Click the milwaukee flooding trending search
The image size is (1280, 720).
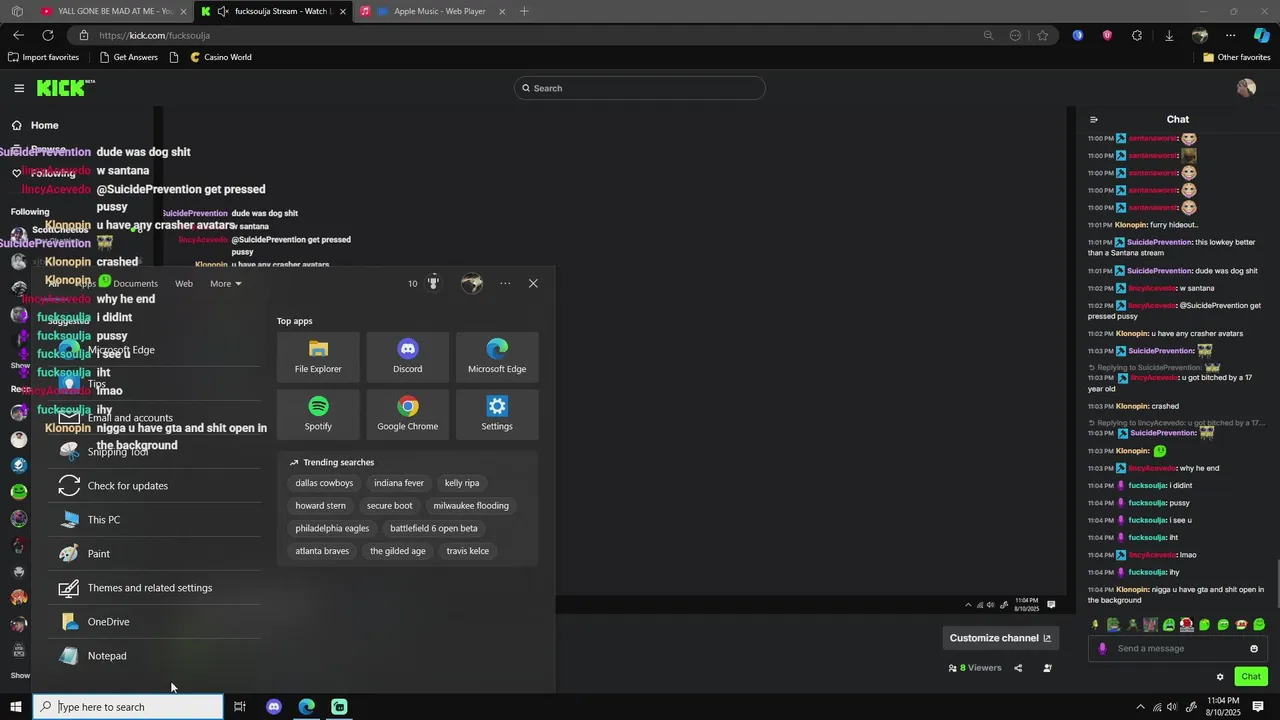click(x=471, y=506)
